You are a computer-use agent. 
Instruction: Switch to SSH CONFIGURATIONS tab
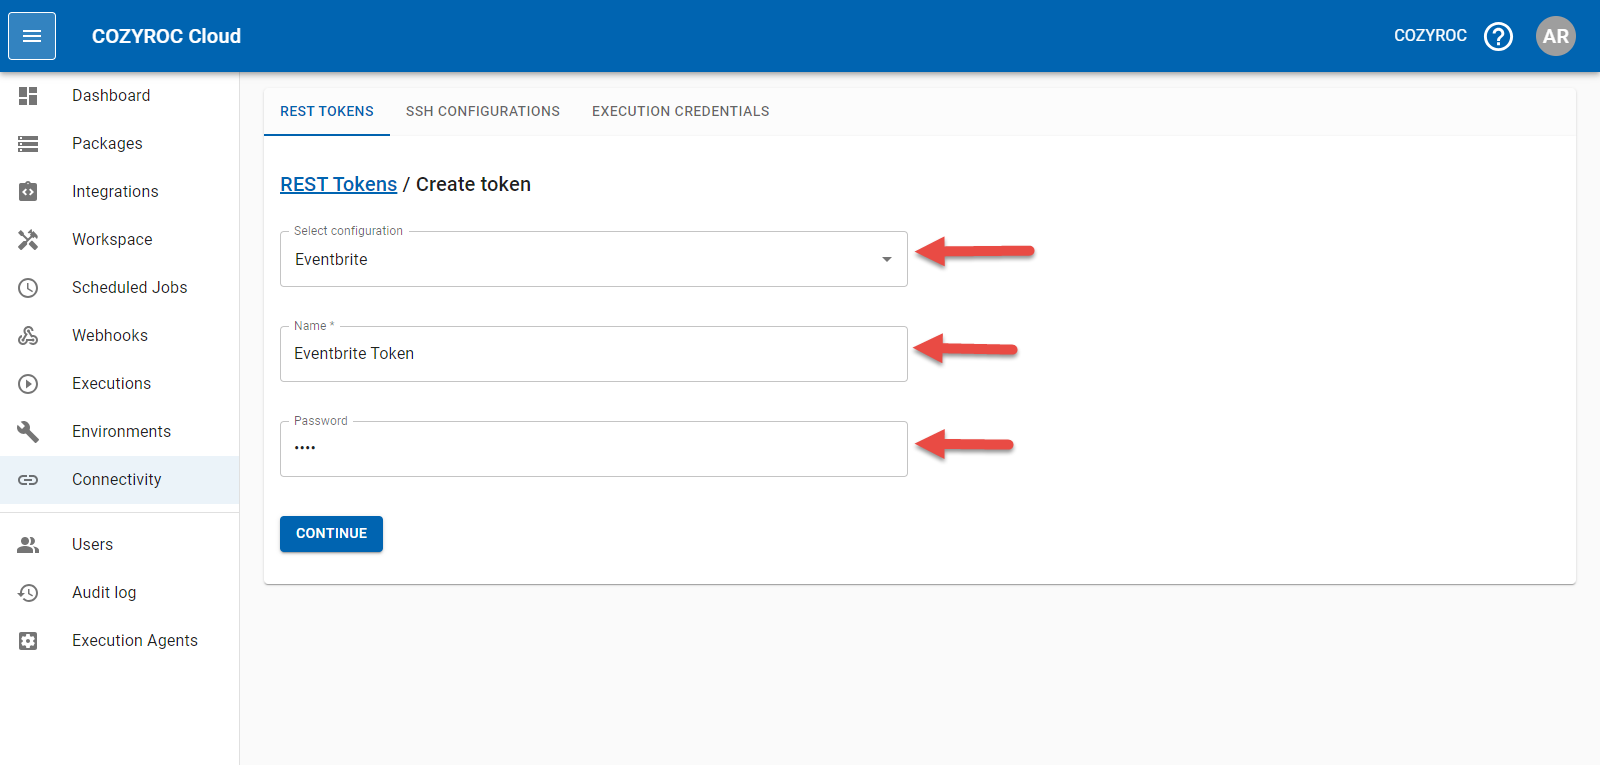(x=483, y=112)
